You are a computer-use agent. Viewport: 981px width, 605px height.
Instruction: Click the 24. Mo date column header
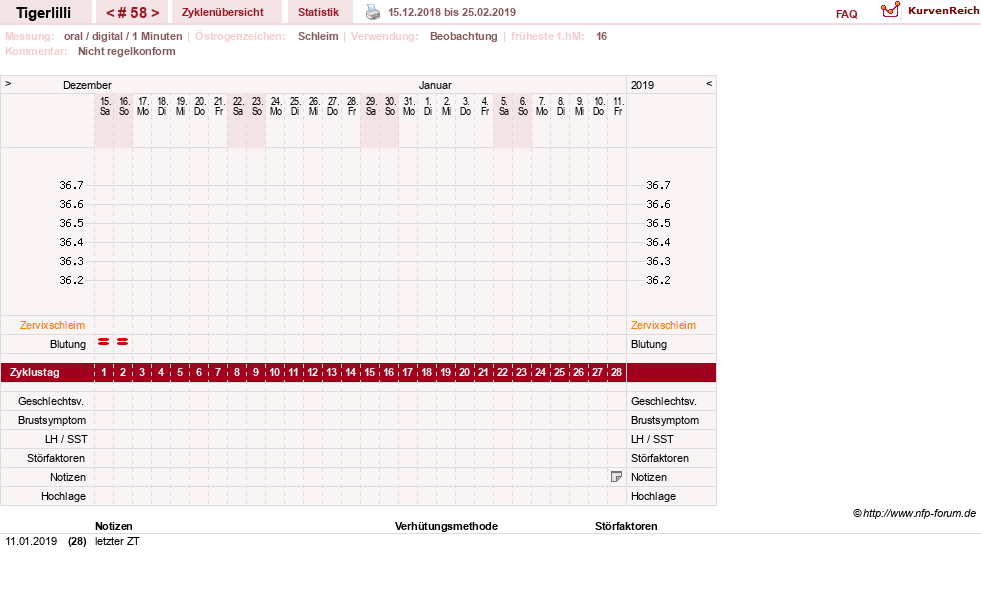(276, 106)
